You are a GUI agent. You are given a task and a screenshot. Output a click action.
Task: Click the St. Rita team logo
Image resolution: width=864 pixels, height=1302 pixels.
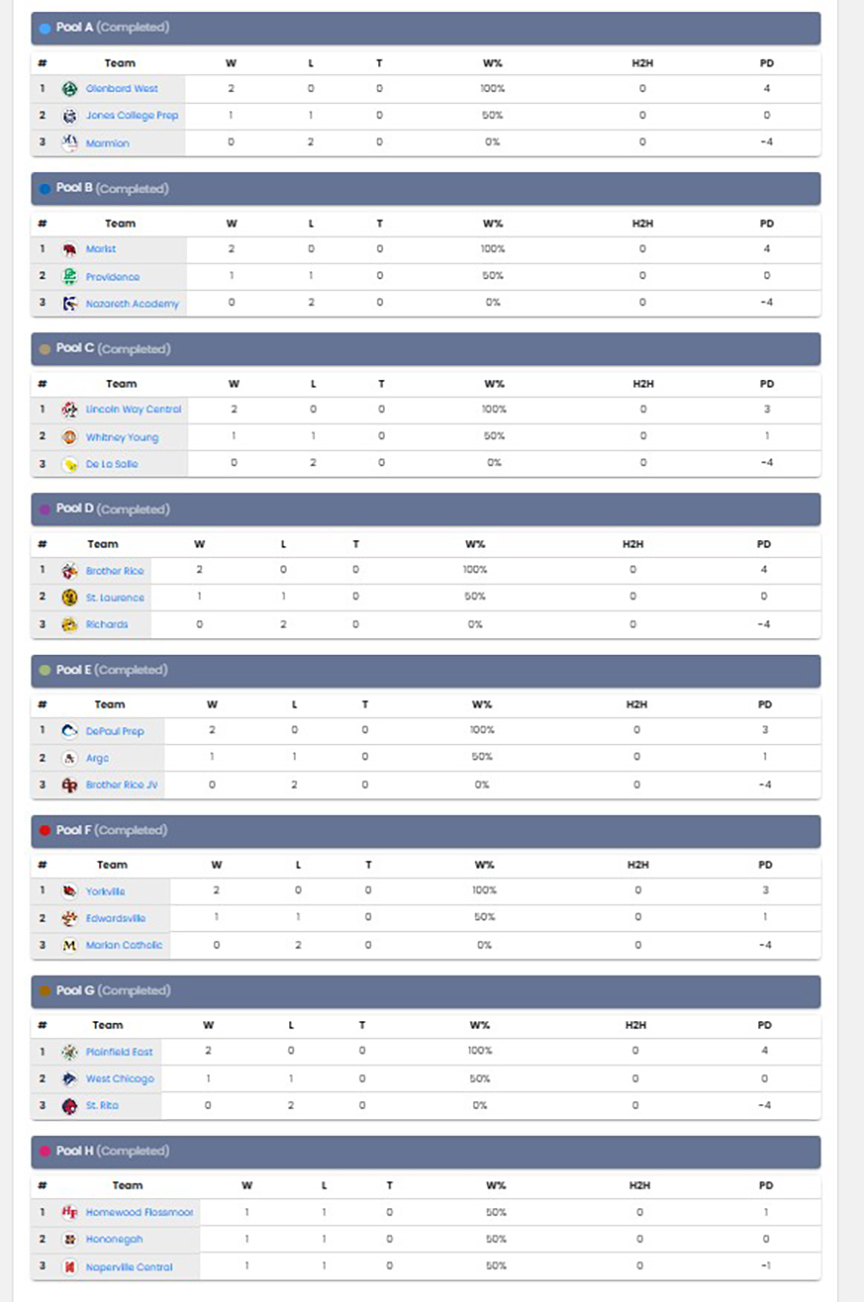pos(70,1106)
